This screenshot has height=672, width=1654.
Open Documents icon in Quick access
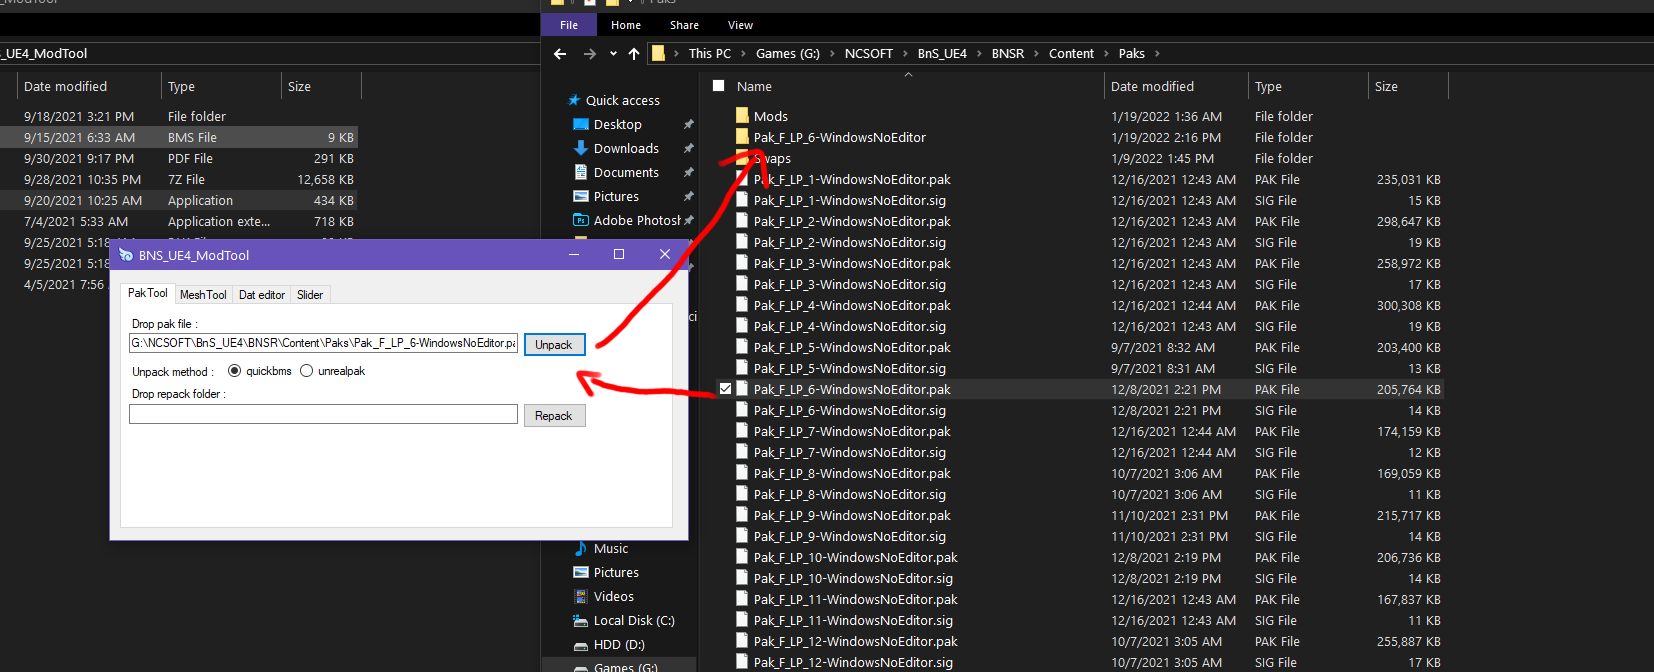point(581,172)
